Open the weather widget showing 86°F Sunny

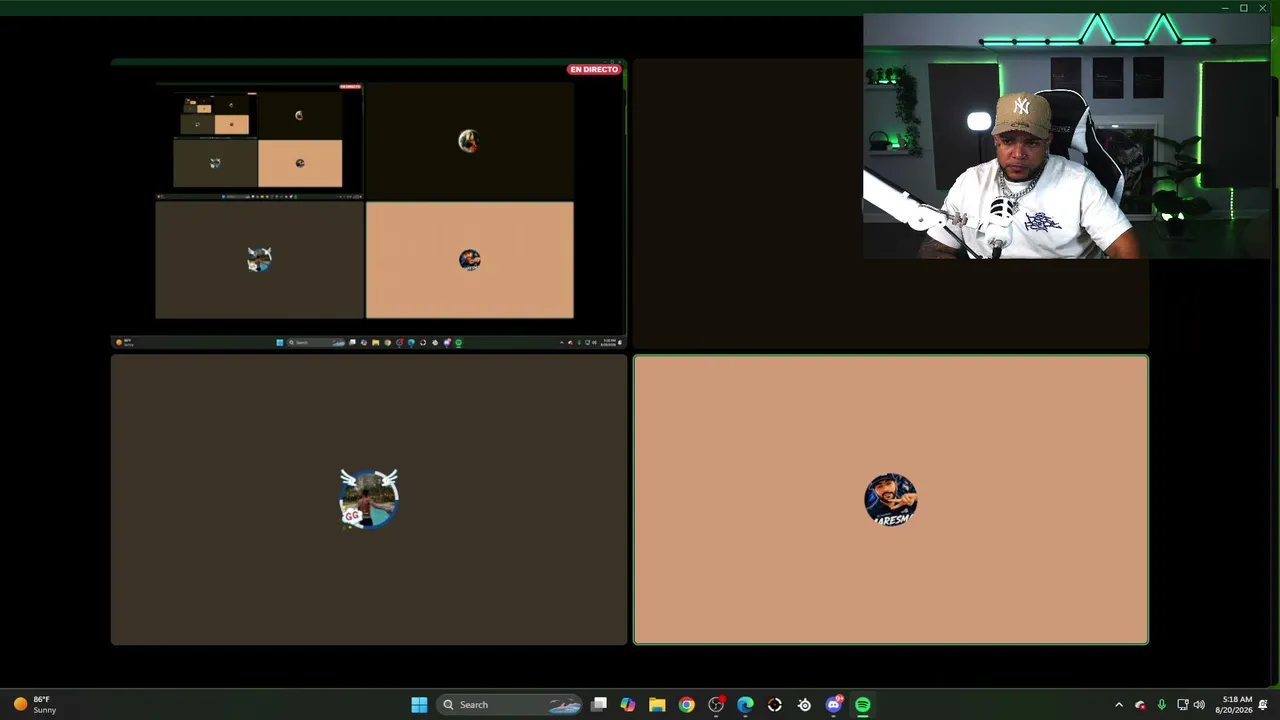click(35, 705)
